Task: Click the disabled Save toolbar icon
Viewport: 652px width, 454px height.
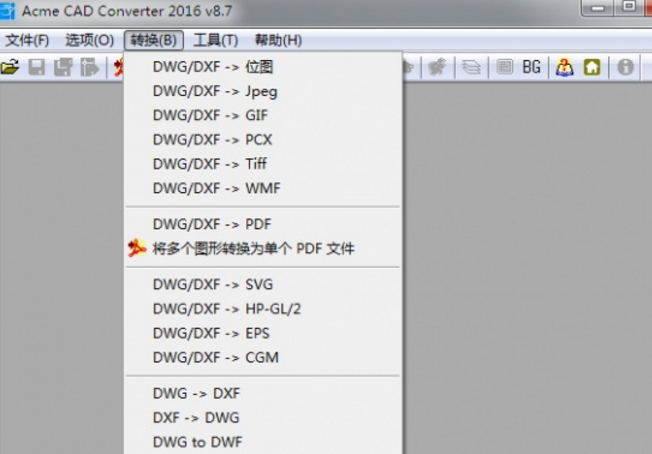Action: coord(37,67)
